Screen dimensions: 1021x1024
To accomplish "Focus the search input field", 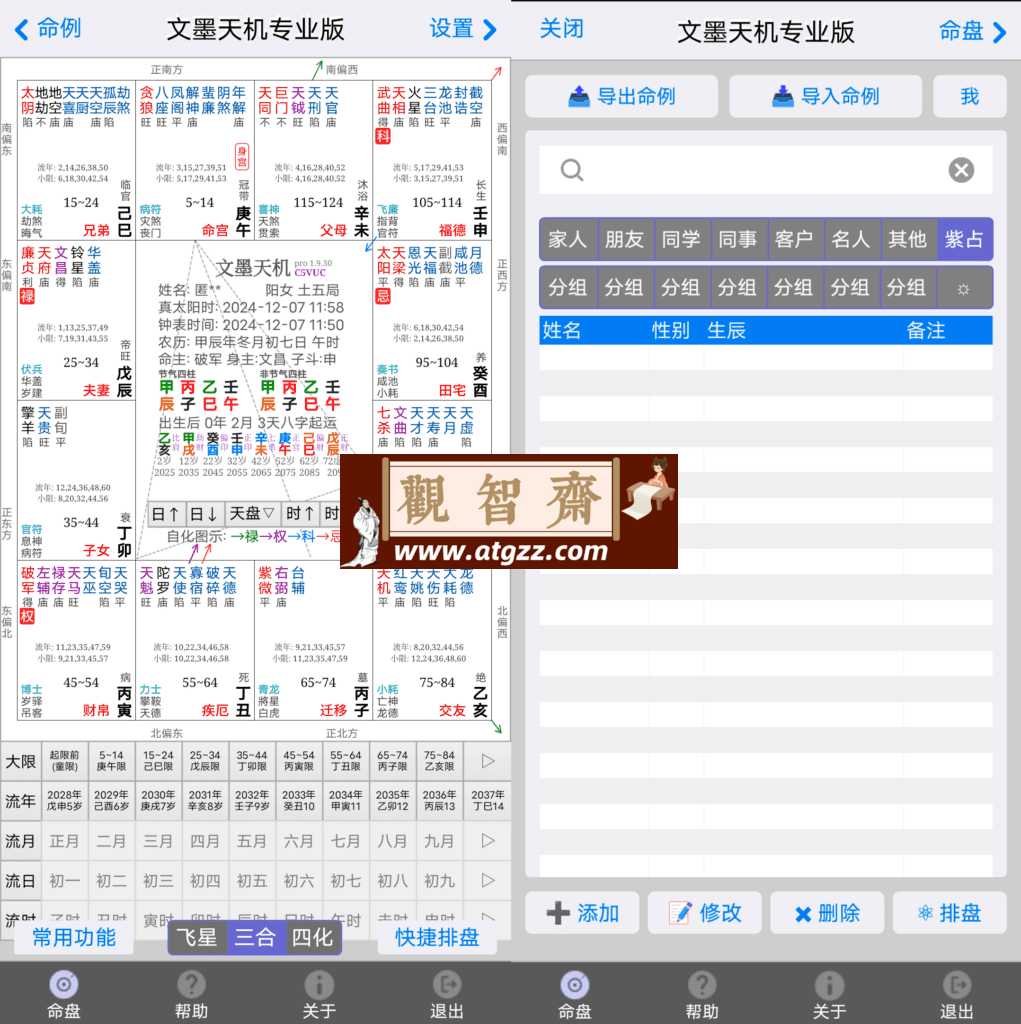I will tap(766, 170).
